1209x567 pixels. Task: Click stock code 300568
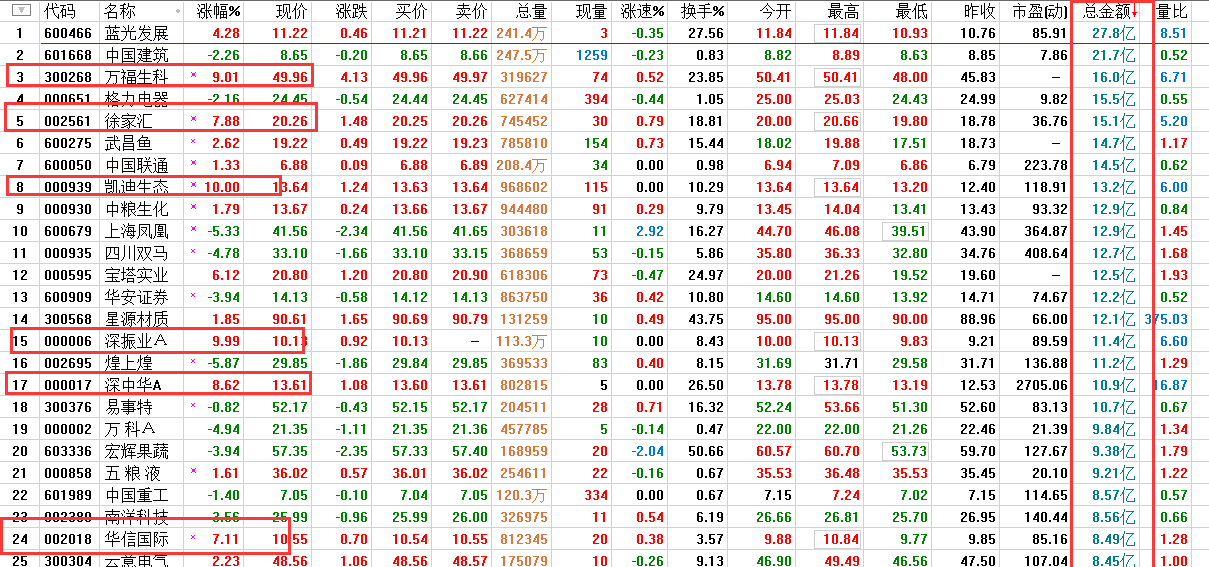point(67,319)
